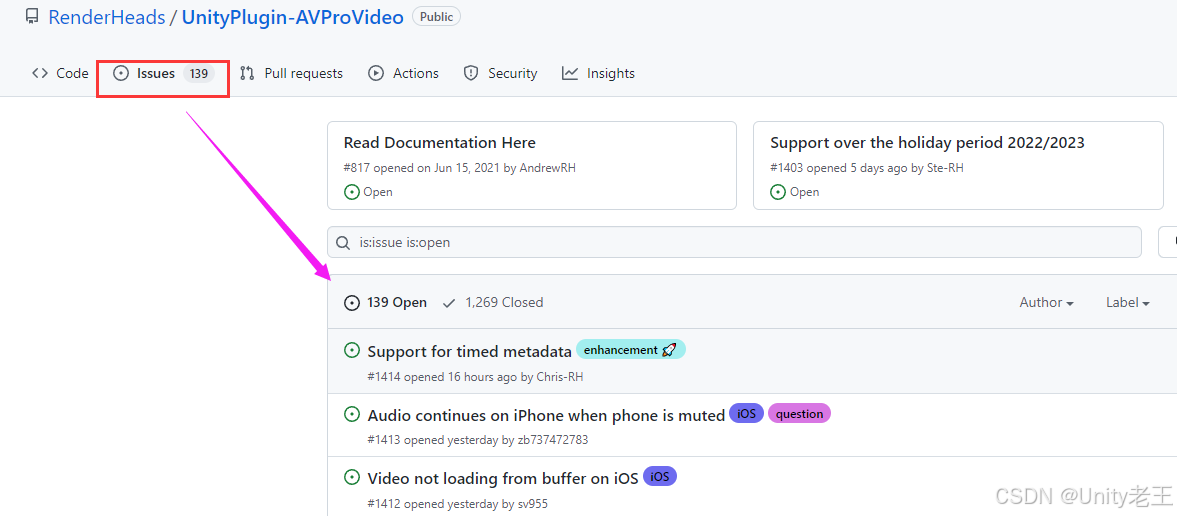Click the checkmark icon beside Closed
Viewport: 1177px width, 516px height.
tap(450, 303)
